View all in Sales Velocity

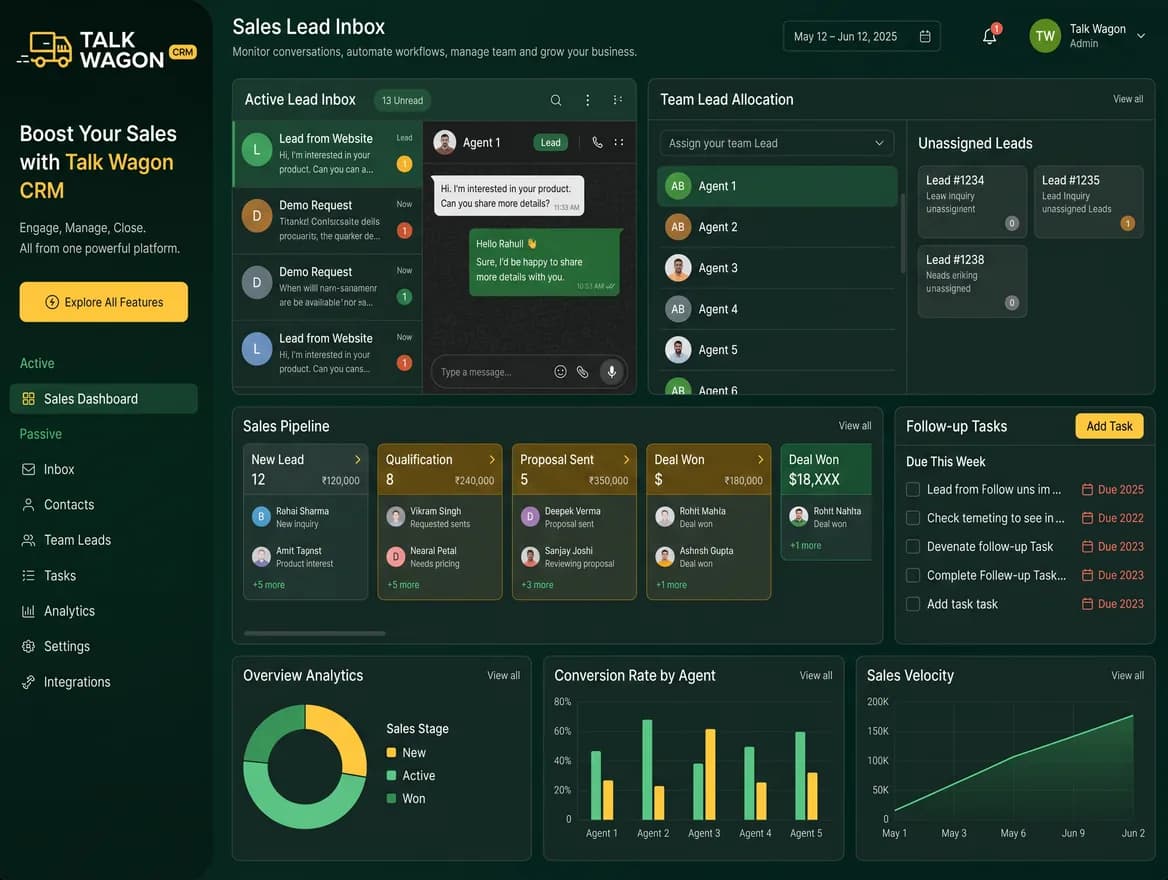[1127, 675]
